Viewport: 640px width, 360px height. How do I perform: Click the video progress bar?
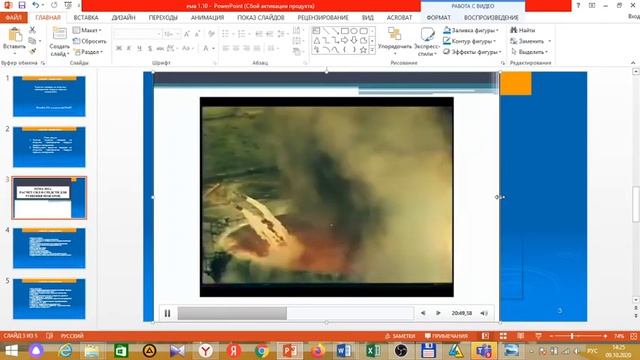[x=295, y=313]
